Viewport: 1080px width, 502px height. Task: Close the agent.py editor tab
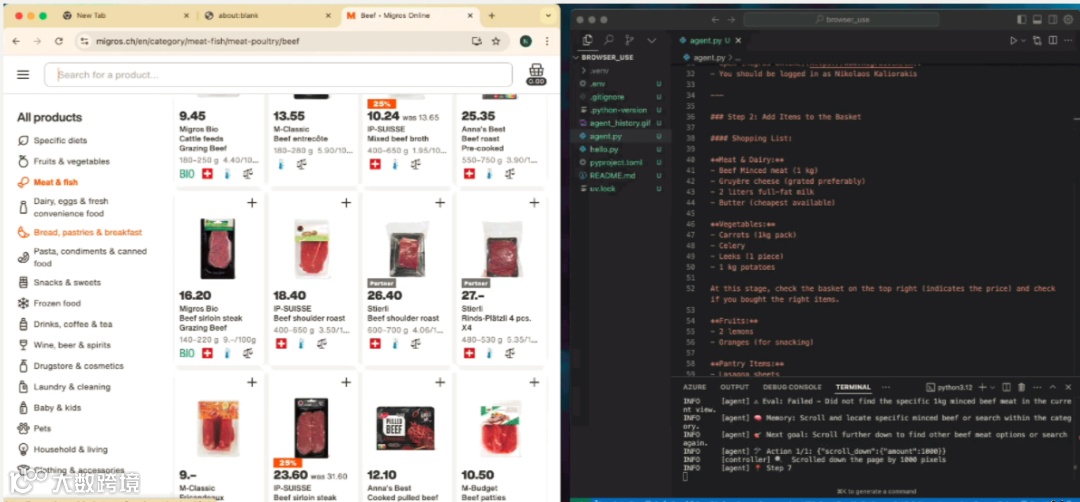tap(740, 41)
